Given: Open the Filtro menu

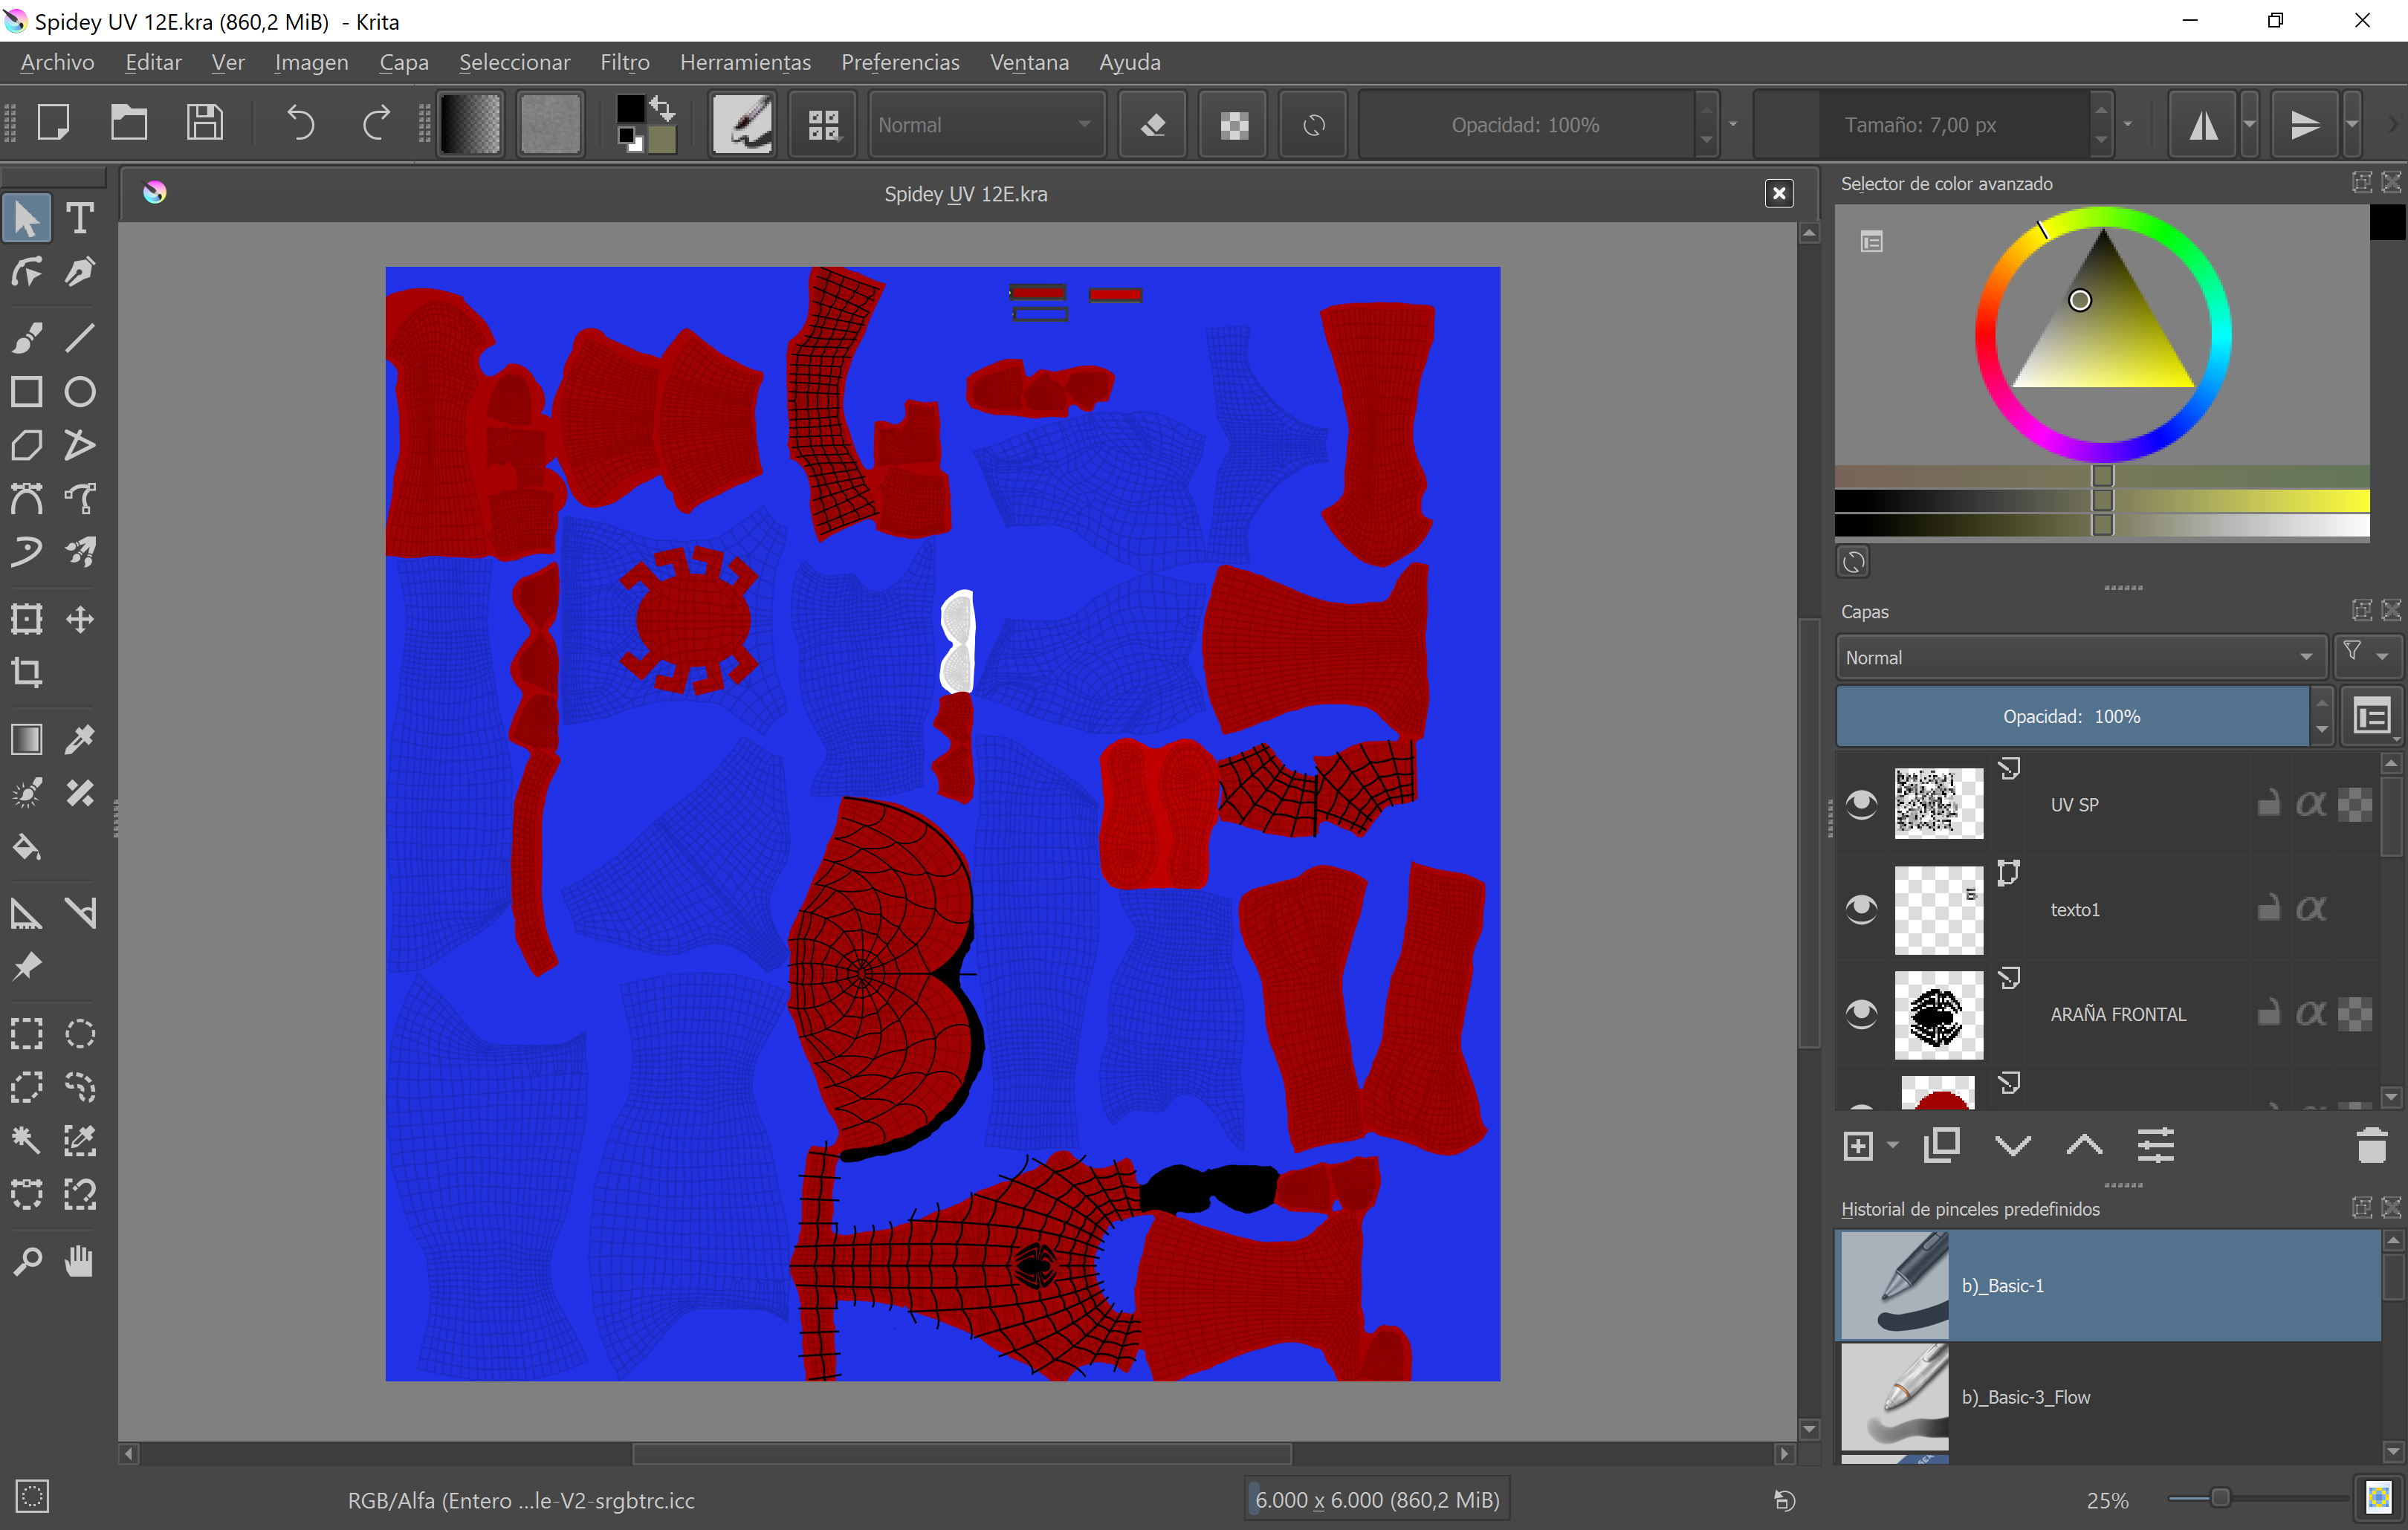Looking at the screenshot, I should [624, 62].
